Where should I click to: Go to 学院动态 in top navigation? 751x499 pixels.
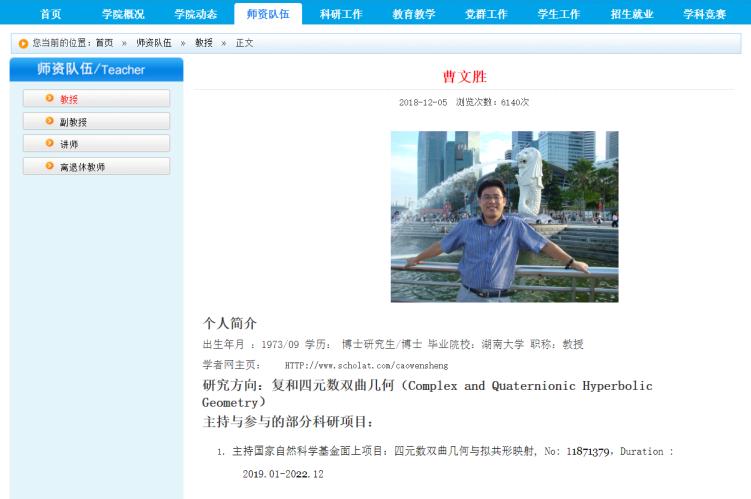coord(195,14)
